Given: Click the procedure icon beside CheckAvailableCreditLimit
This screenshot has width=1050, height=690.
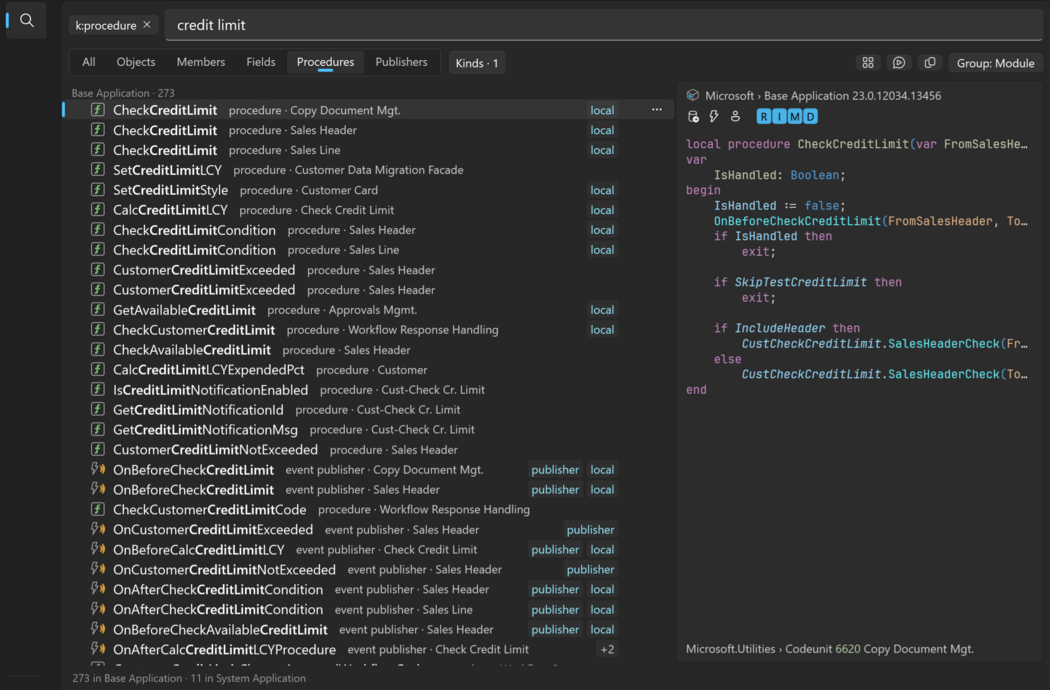Looking at the screenshot, I should 98,350.
